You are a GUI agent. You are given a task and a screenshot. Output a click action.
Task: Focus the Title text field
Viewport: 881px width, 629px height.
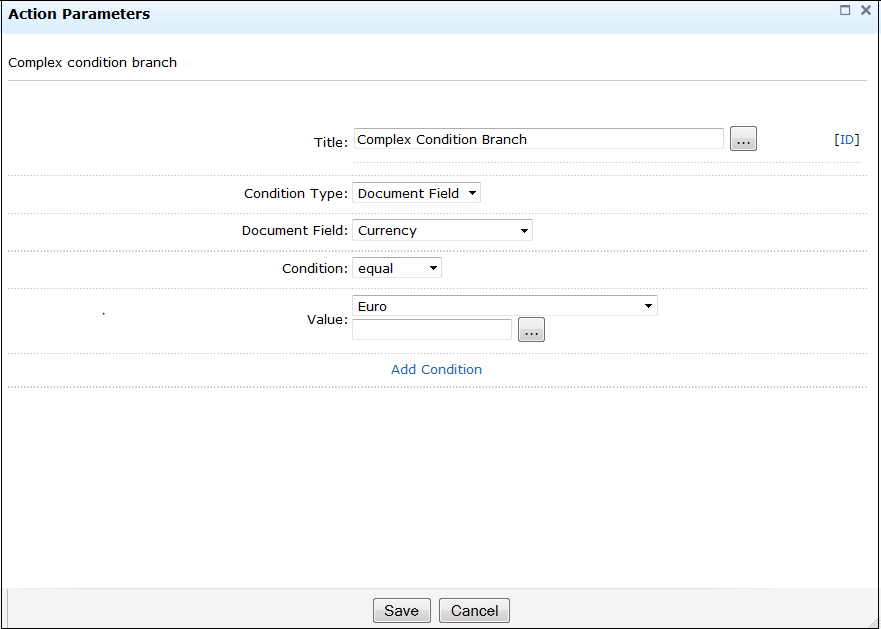[x=539, y=139]
